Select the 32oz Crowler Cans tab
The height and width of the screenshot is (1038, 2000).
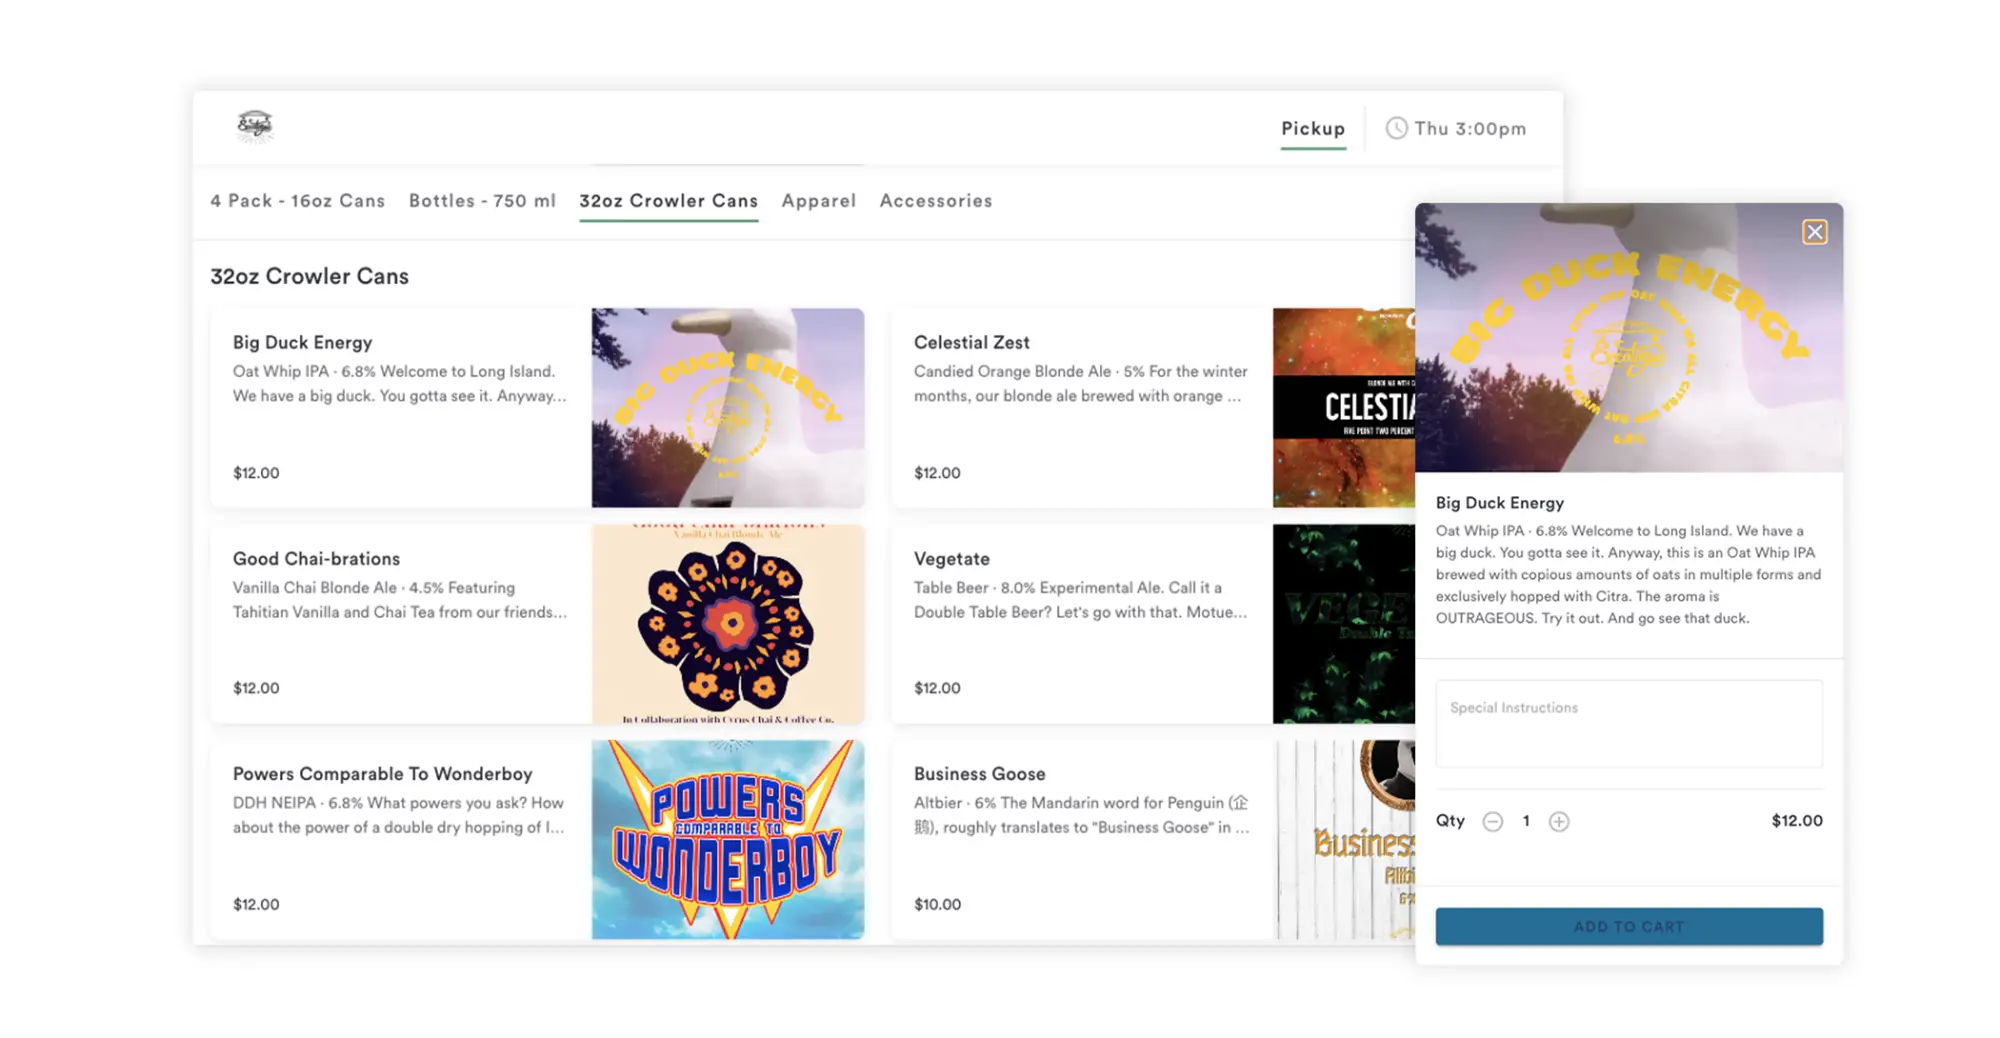668,201
